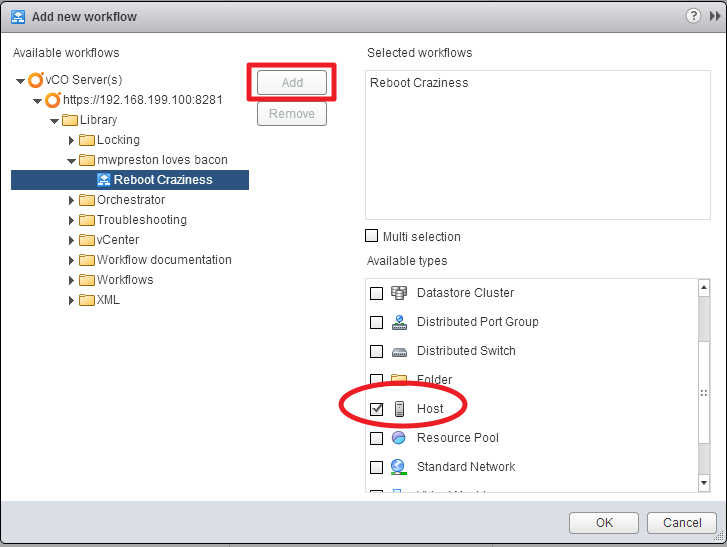Click the workflow icon in dialog title

(18, 17)
